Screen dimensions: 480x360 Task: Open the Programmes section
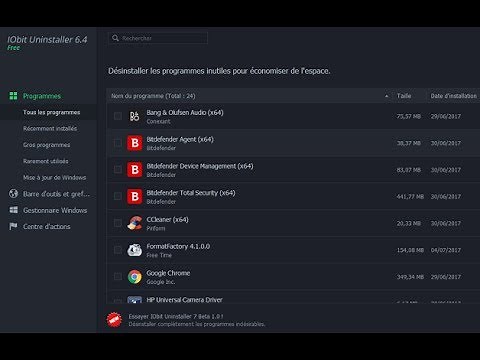point(42,96)
